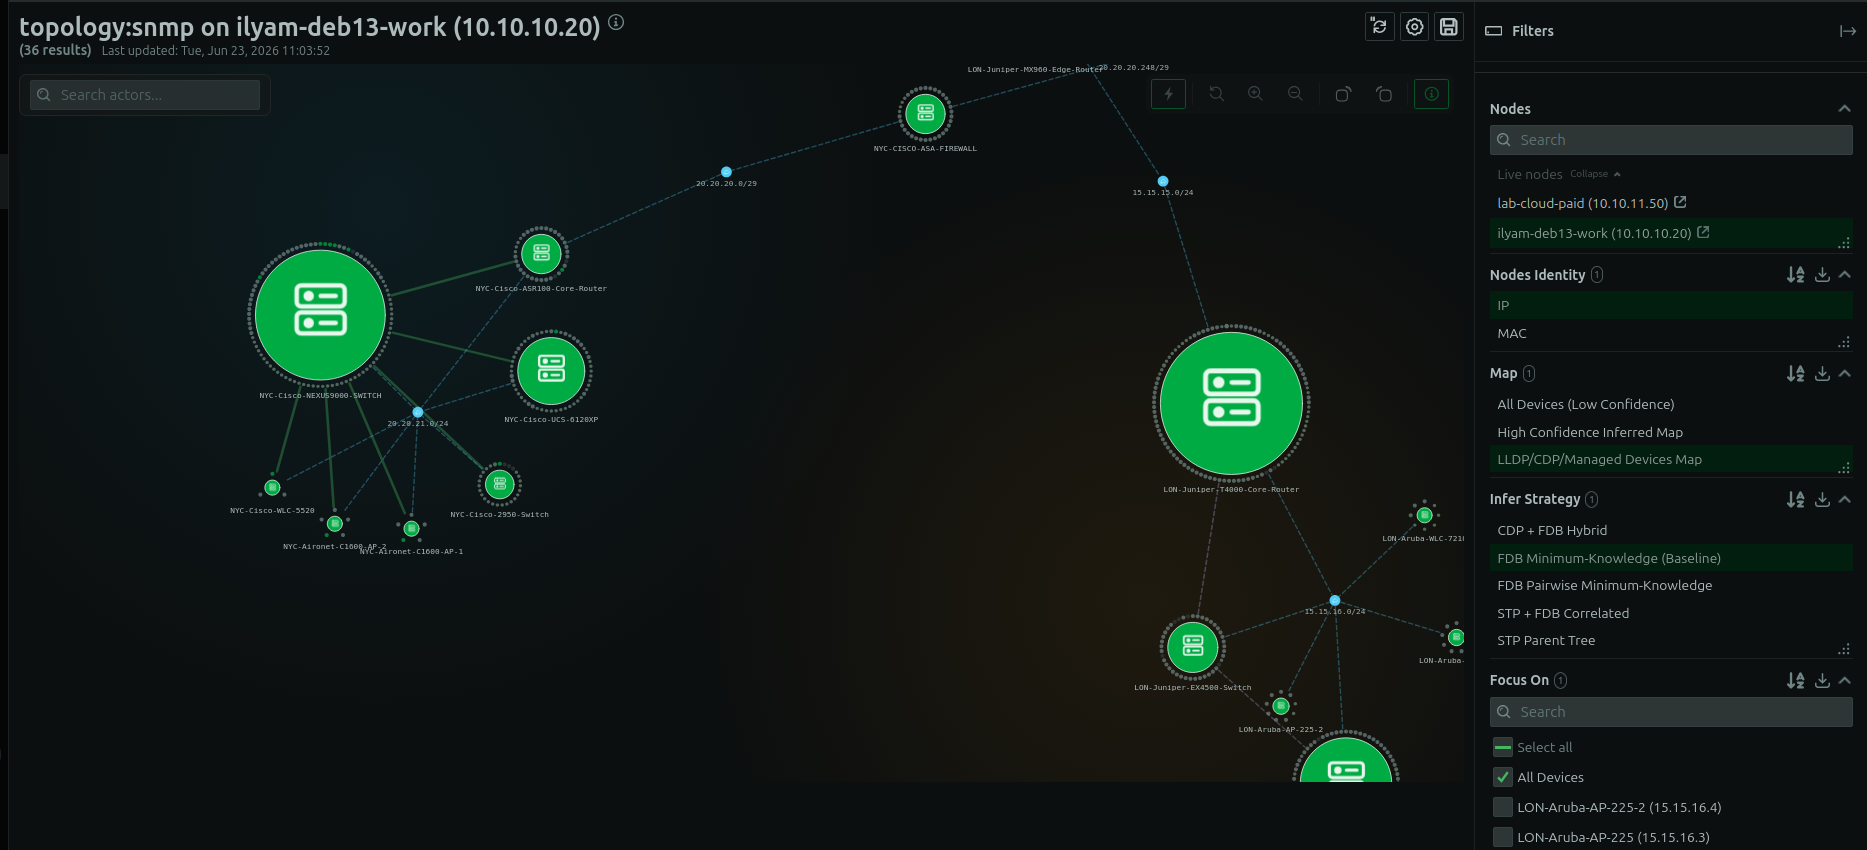Focus the Nodes search field
Viewport: 1867px width, 850px height.
coord(1671,140)
